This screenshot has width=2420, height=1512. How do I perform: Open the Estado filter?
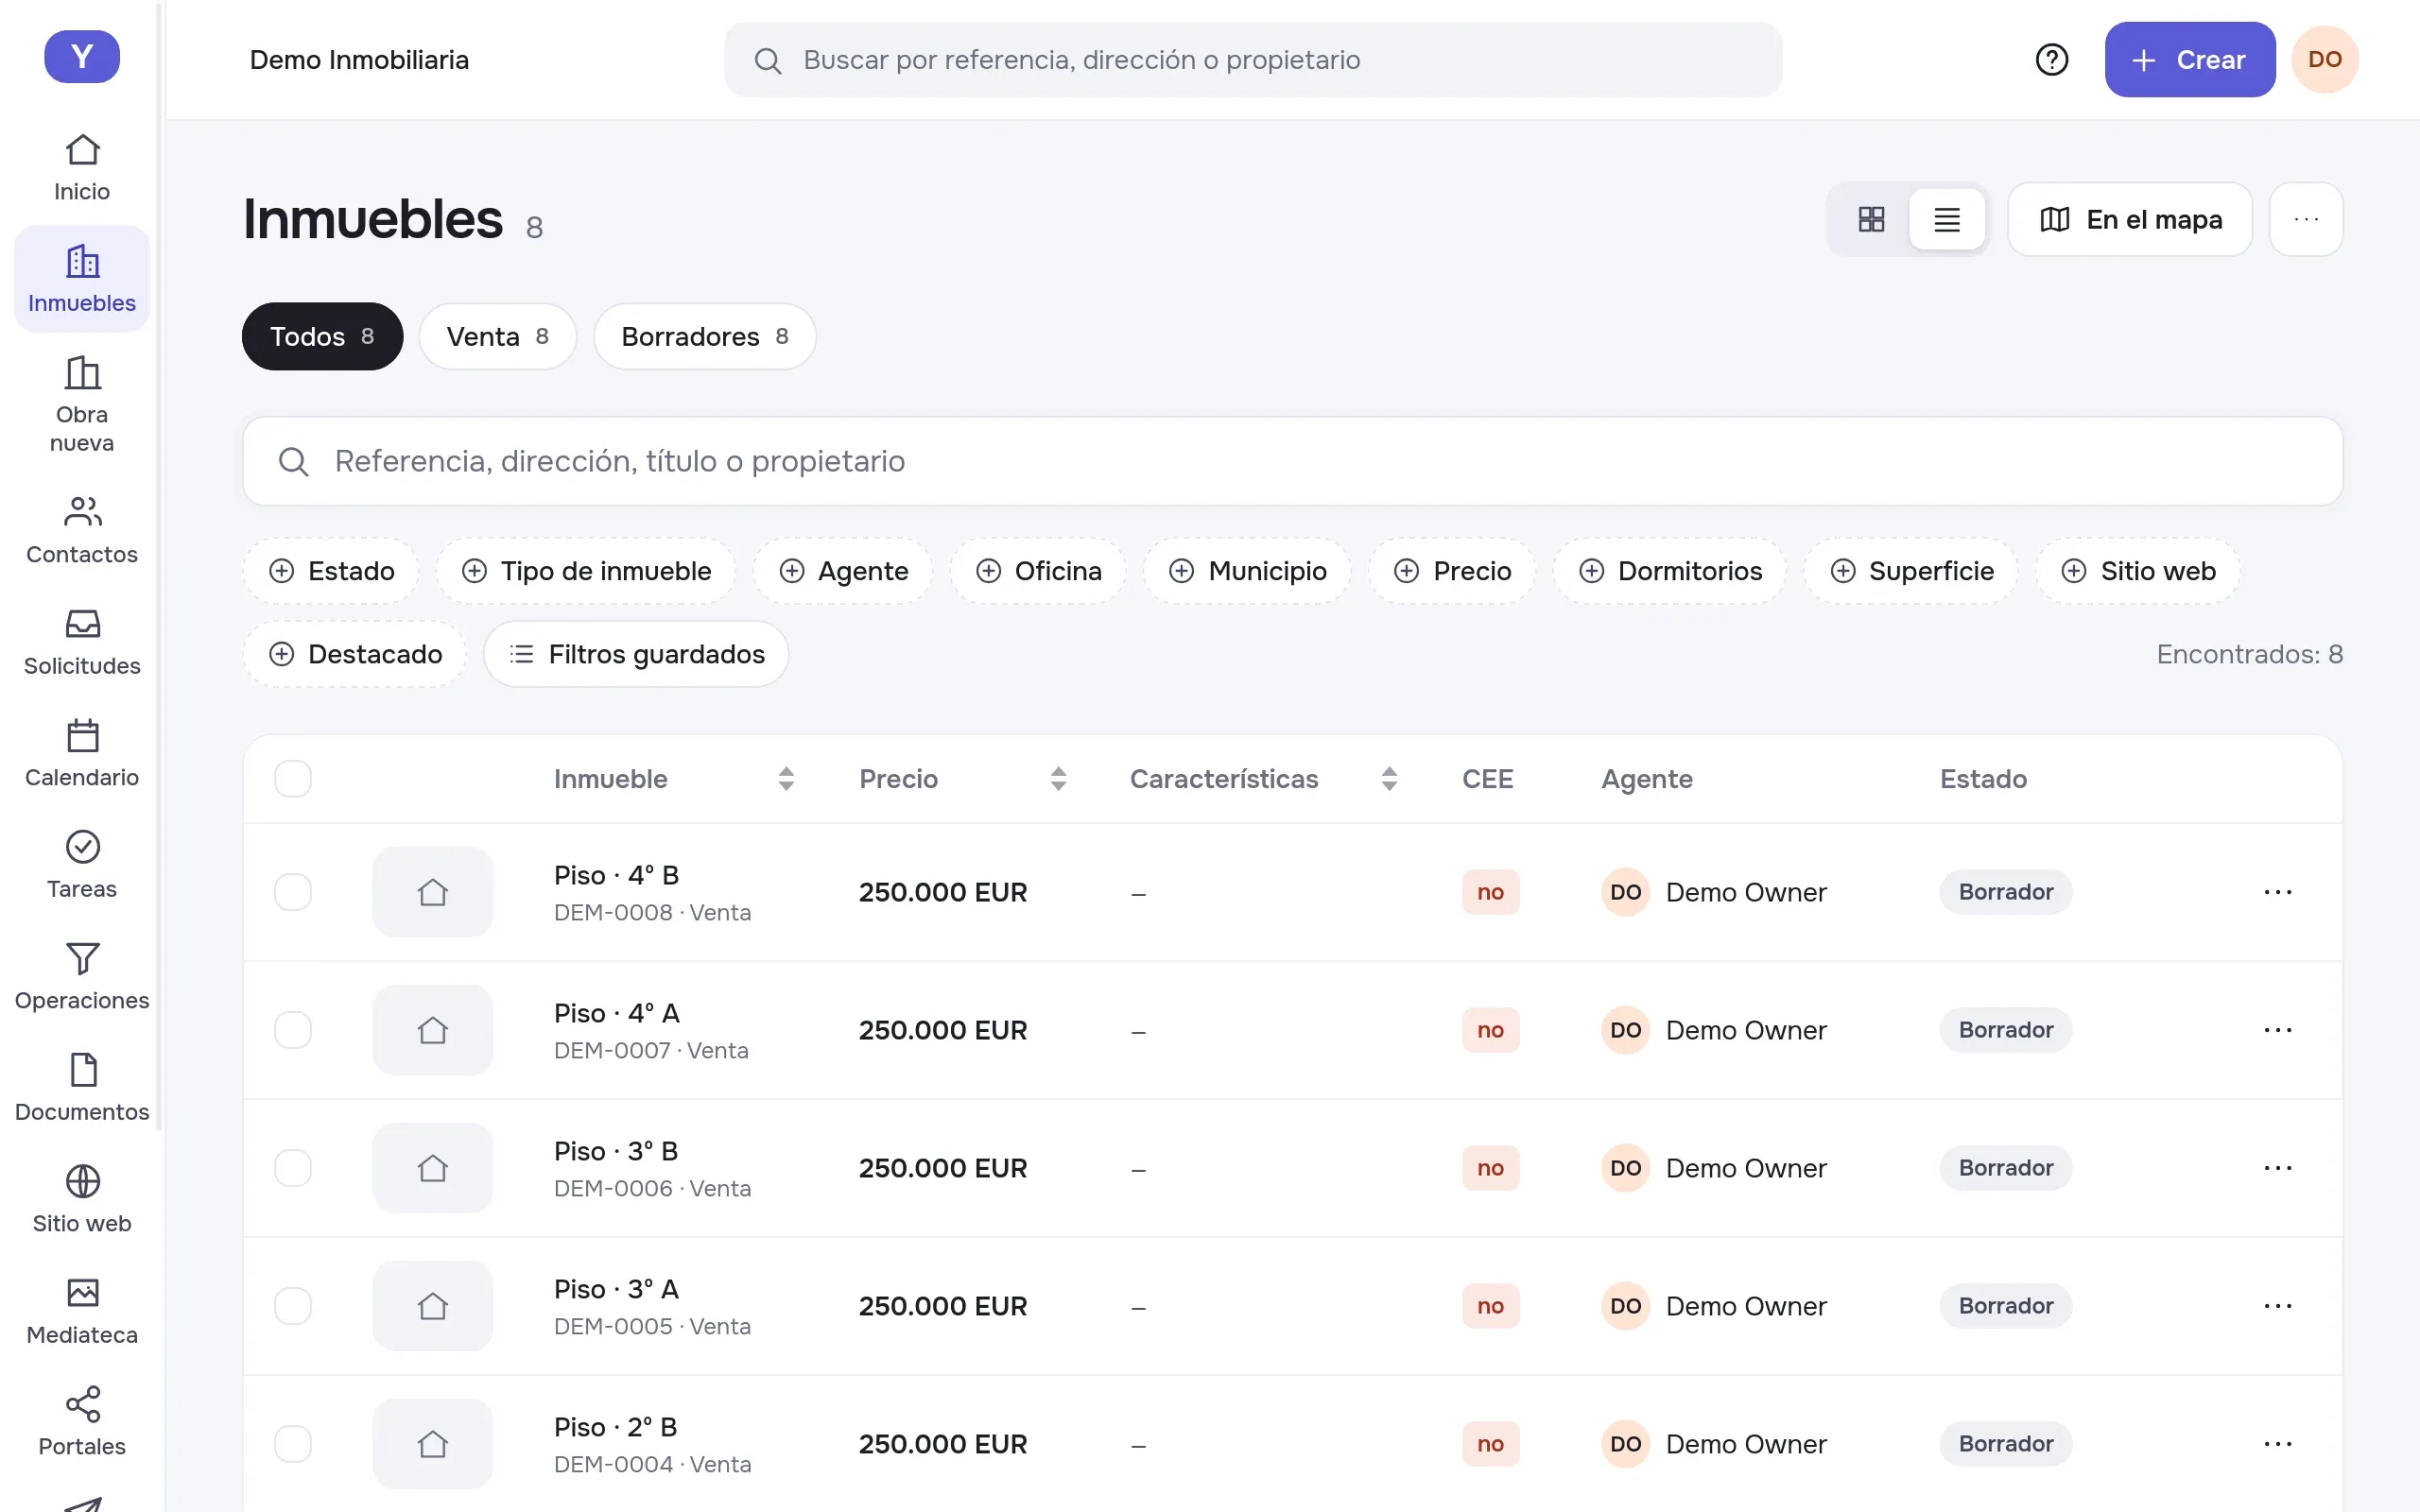point(331,571)
